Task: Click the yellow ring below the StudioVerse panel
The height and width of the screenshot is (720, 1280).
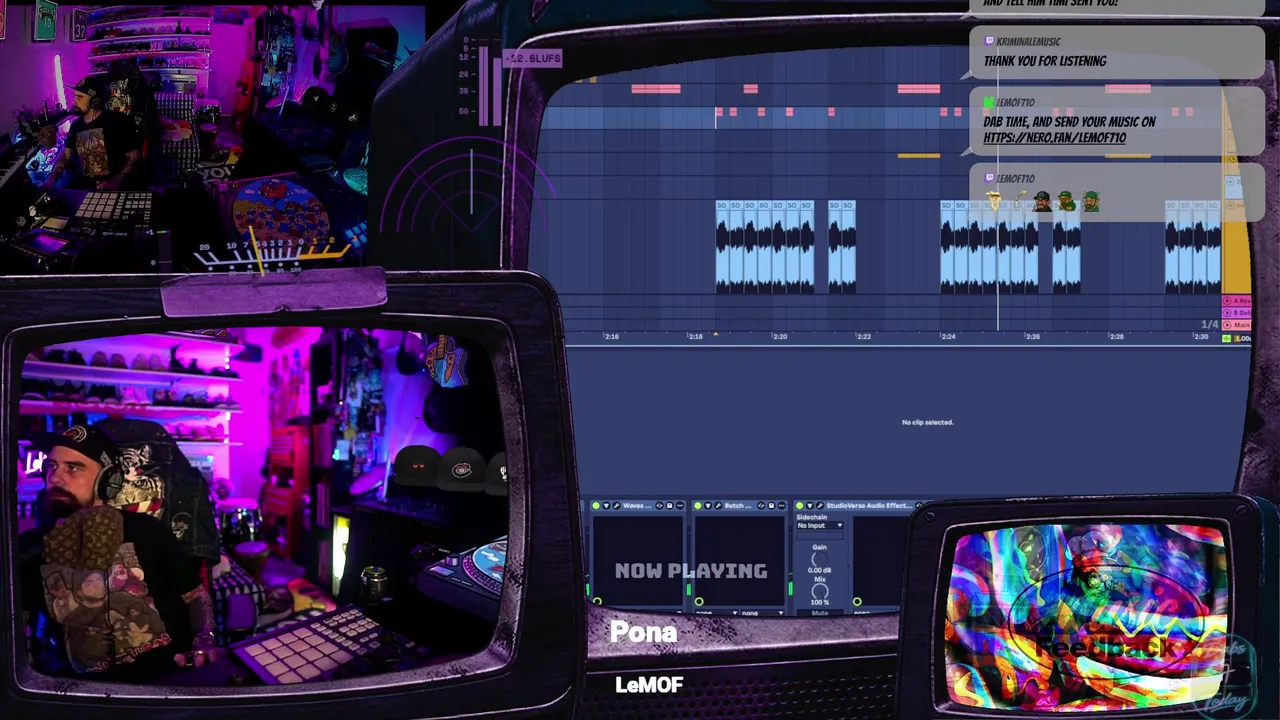Action: (x=857, y=602)
